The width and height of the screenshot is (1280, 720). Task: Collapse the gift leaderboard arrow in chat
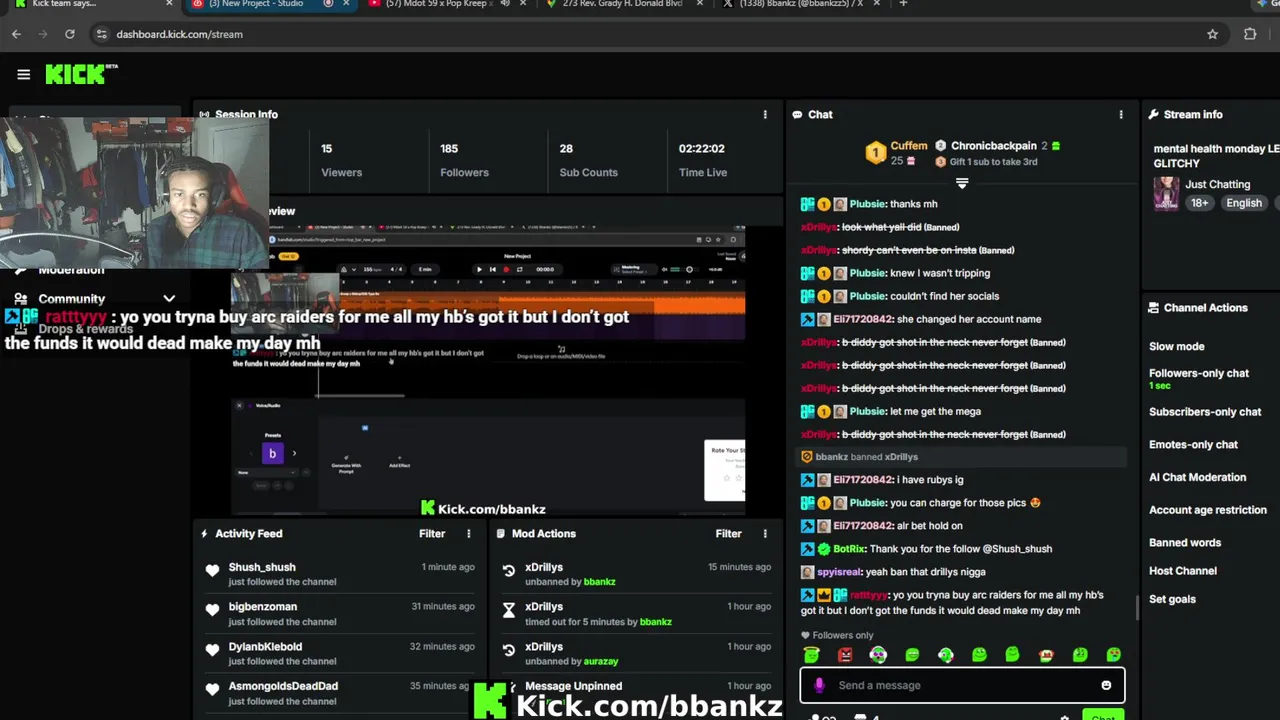click(x=962, y=184)
